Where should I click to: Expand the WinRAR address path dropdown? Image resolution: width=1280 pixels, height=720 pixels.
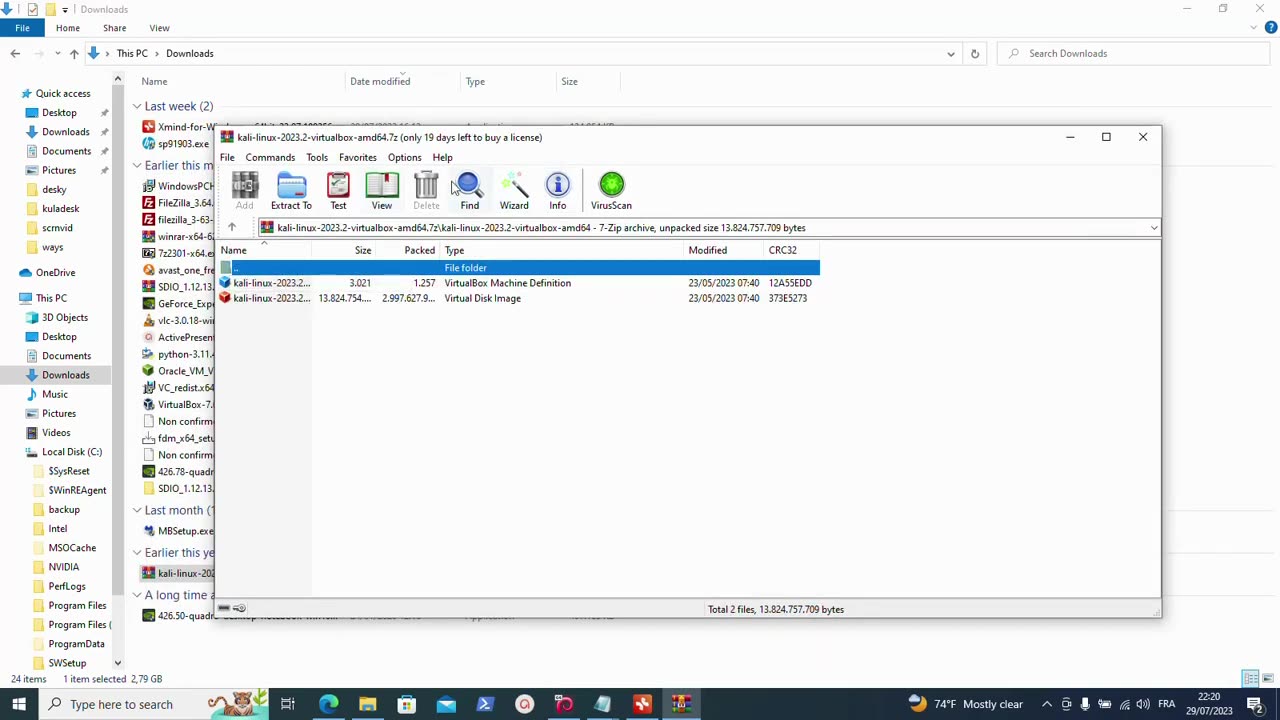coord(1153,228)
